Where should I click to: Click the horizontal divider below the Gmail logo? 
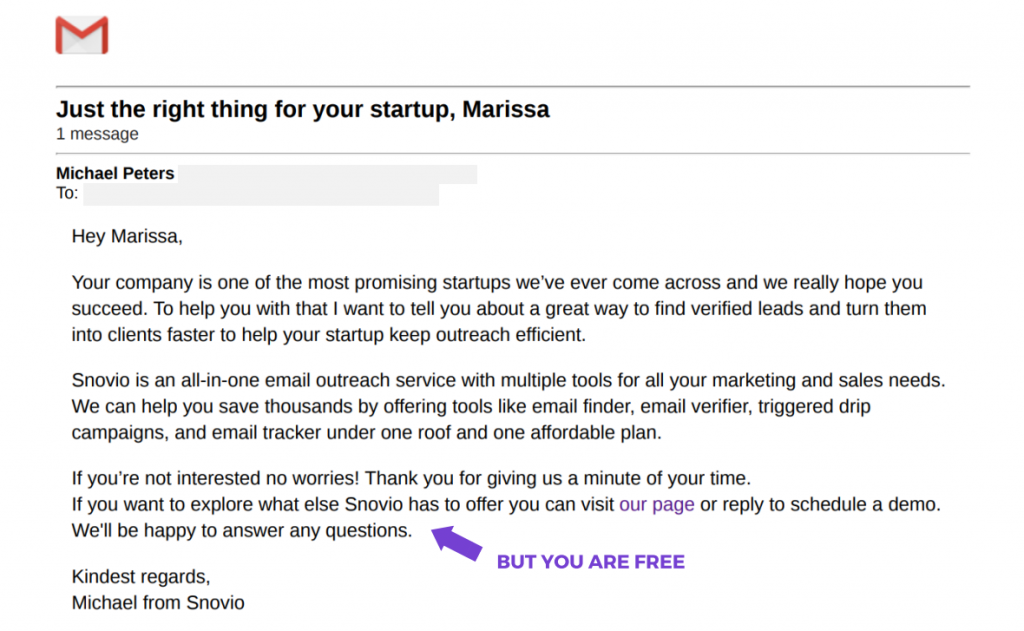coord(513,86)
